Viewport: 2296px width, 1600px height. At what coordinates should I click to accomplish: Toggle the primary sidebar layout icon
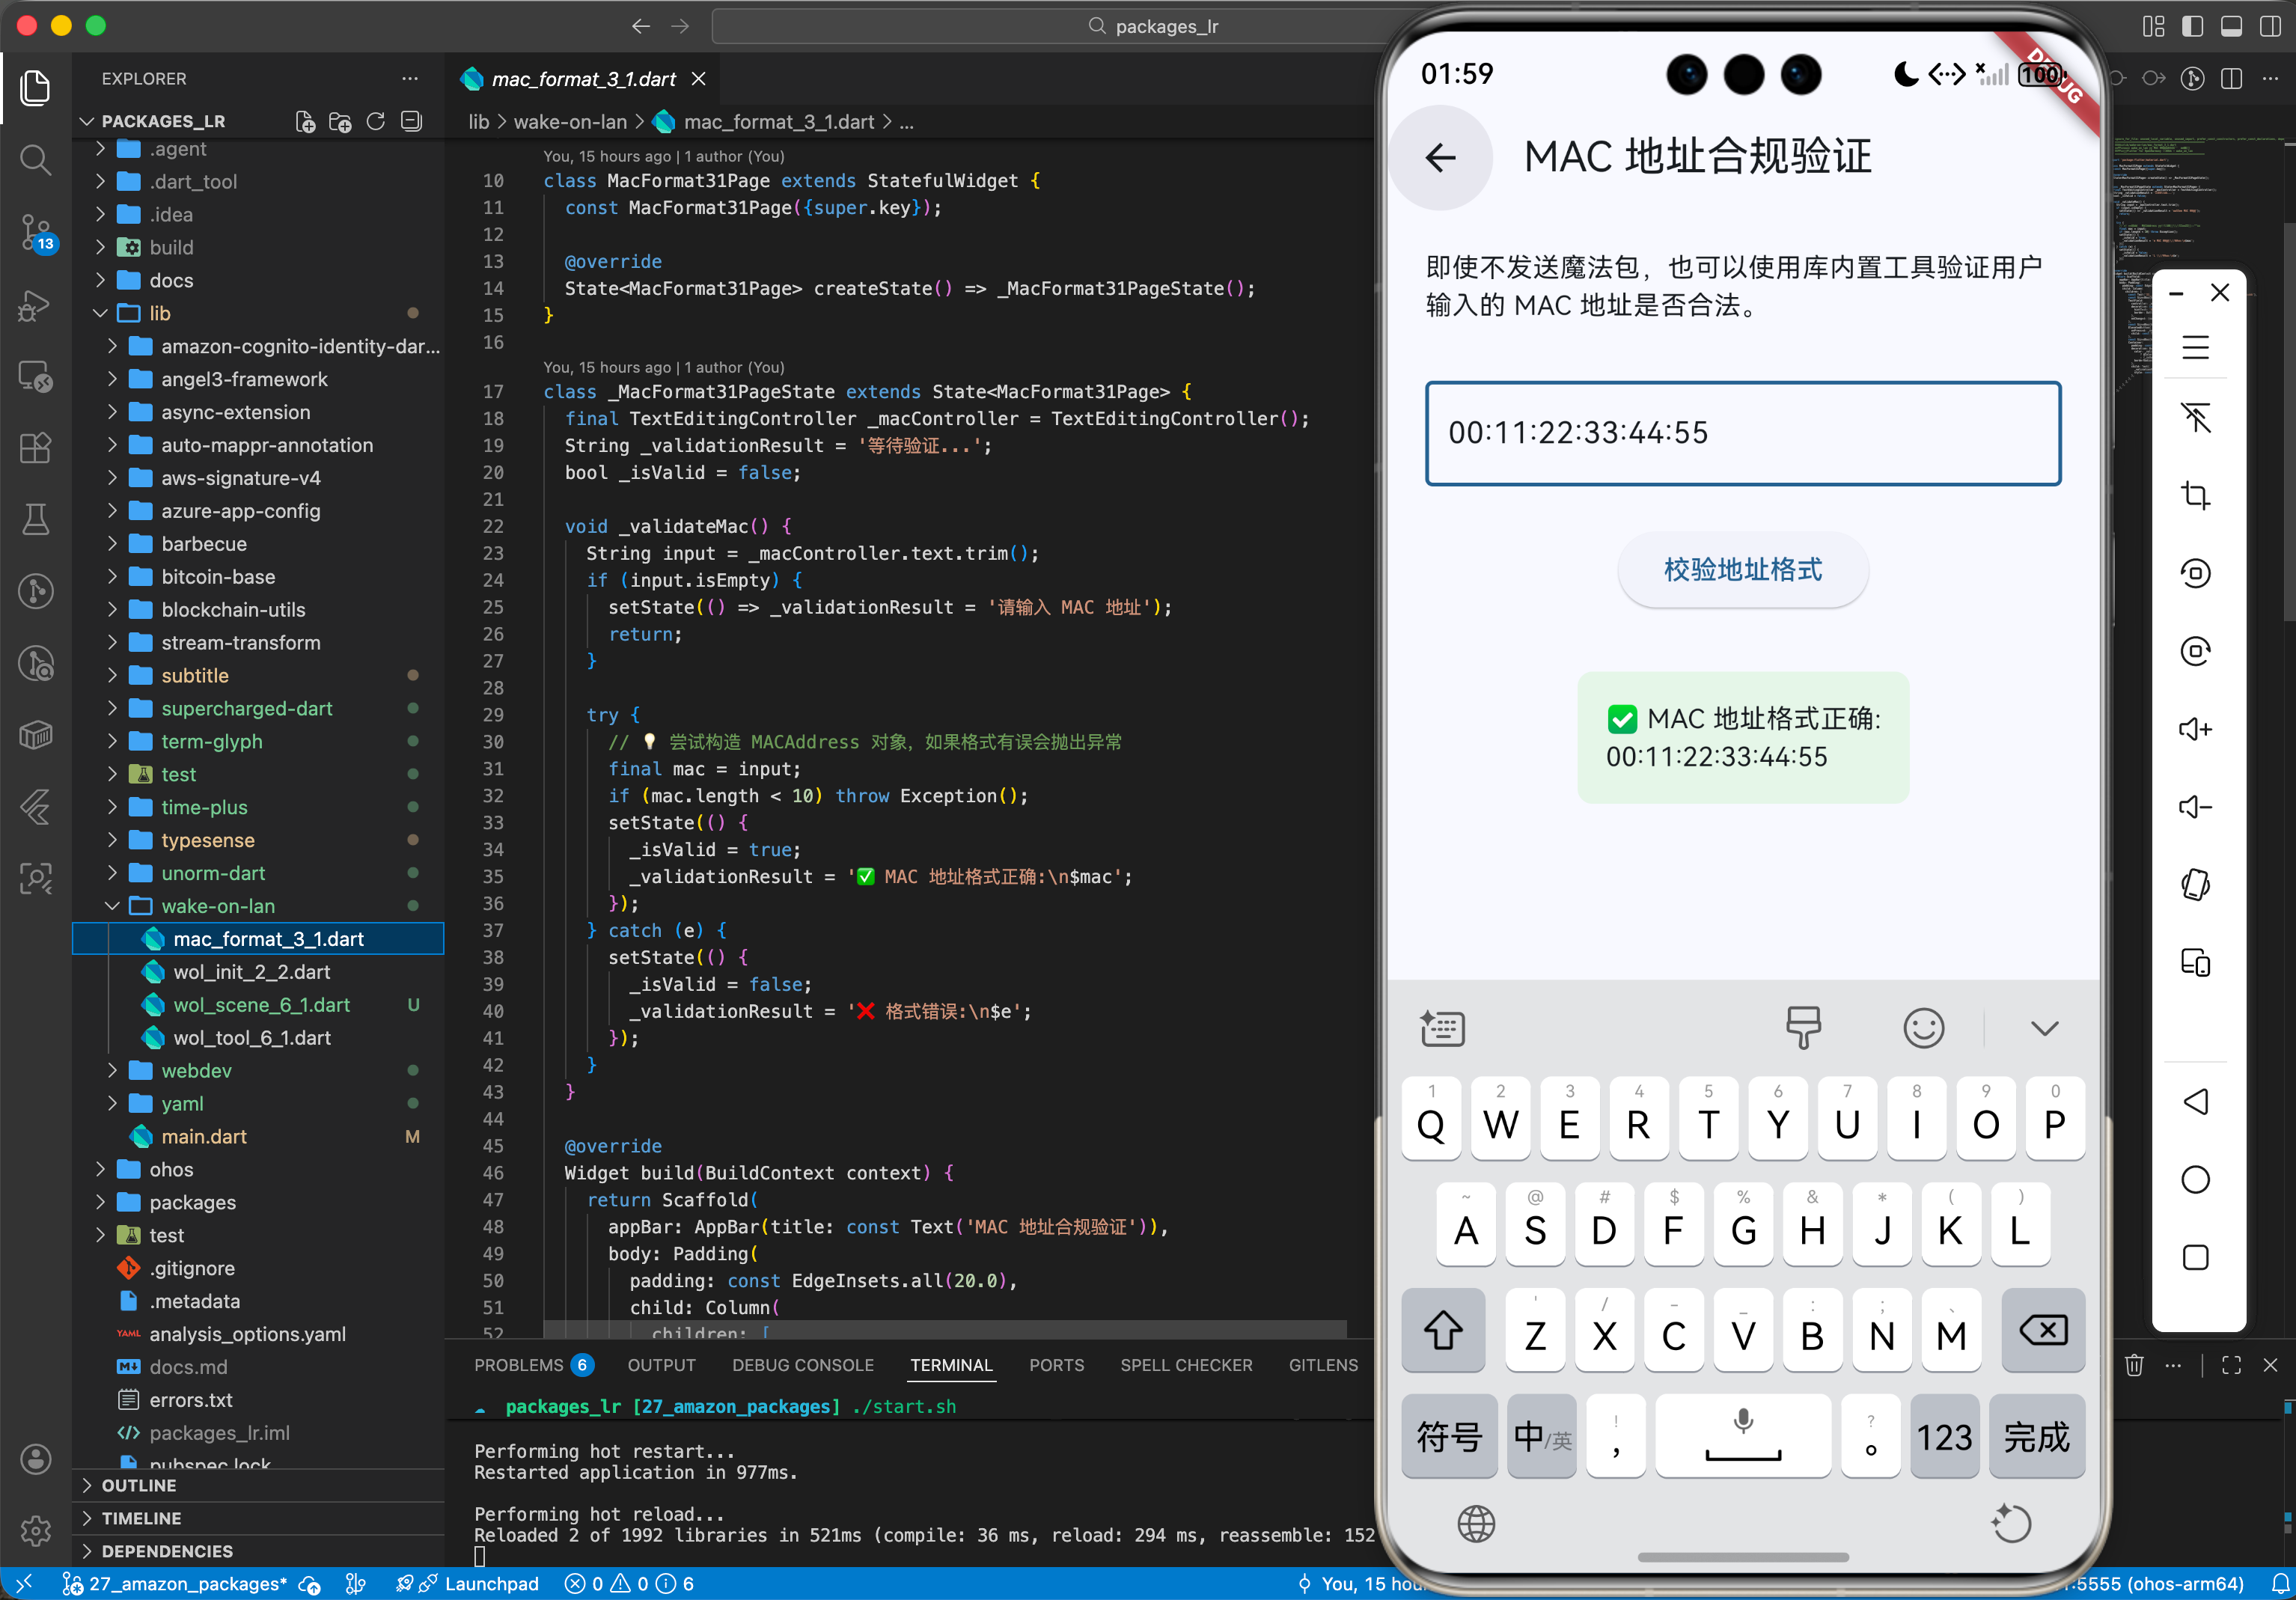[2192, 26]
